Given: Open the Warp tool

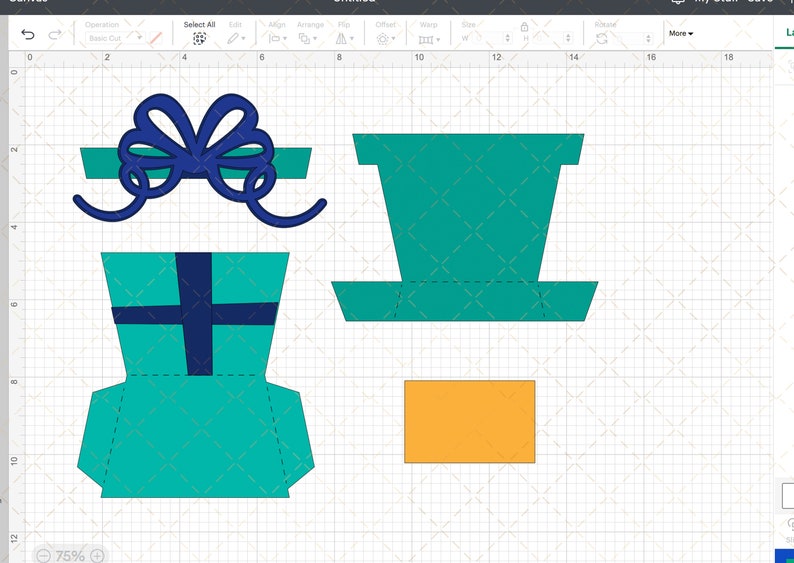Looking at the screenshot, I should (x=429, y=39).
